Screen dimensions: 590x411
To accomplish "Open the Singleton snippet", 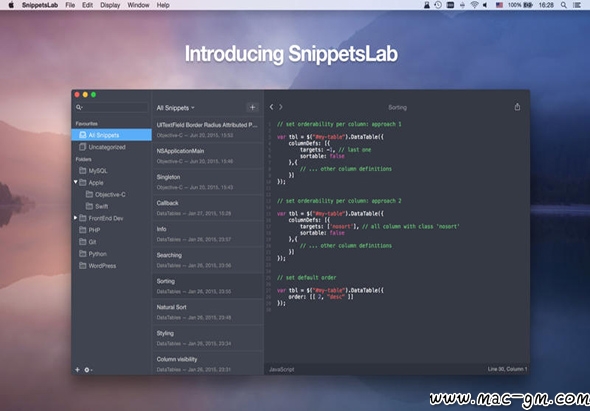I will (x=208, y=181).
